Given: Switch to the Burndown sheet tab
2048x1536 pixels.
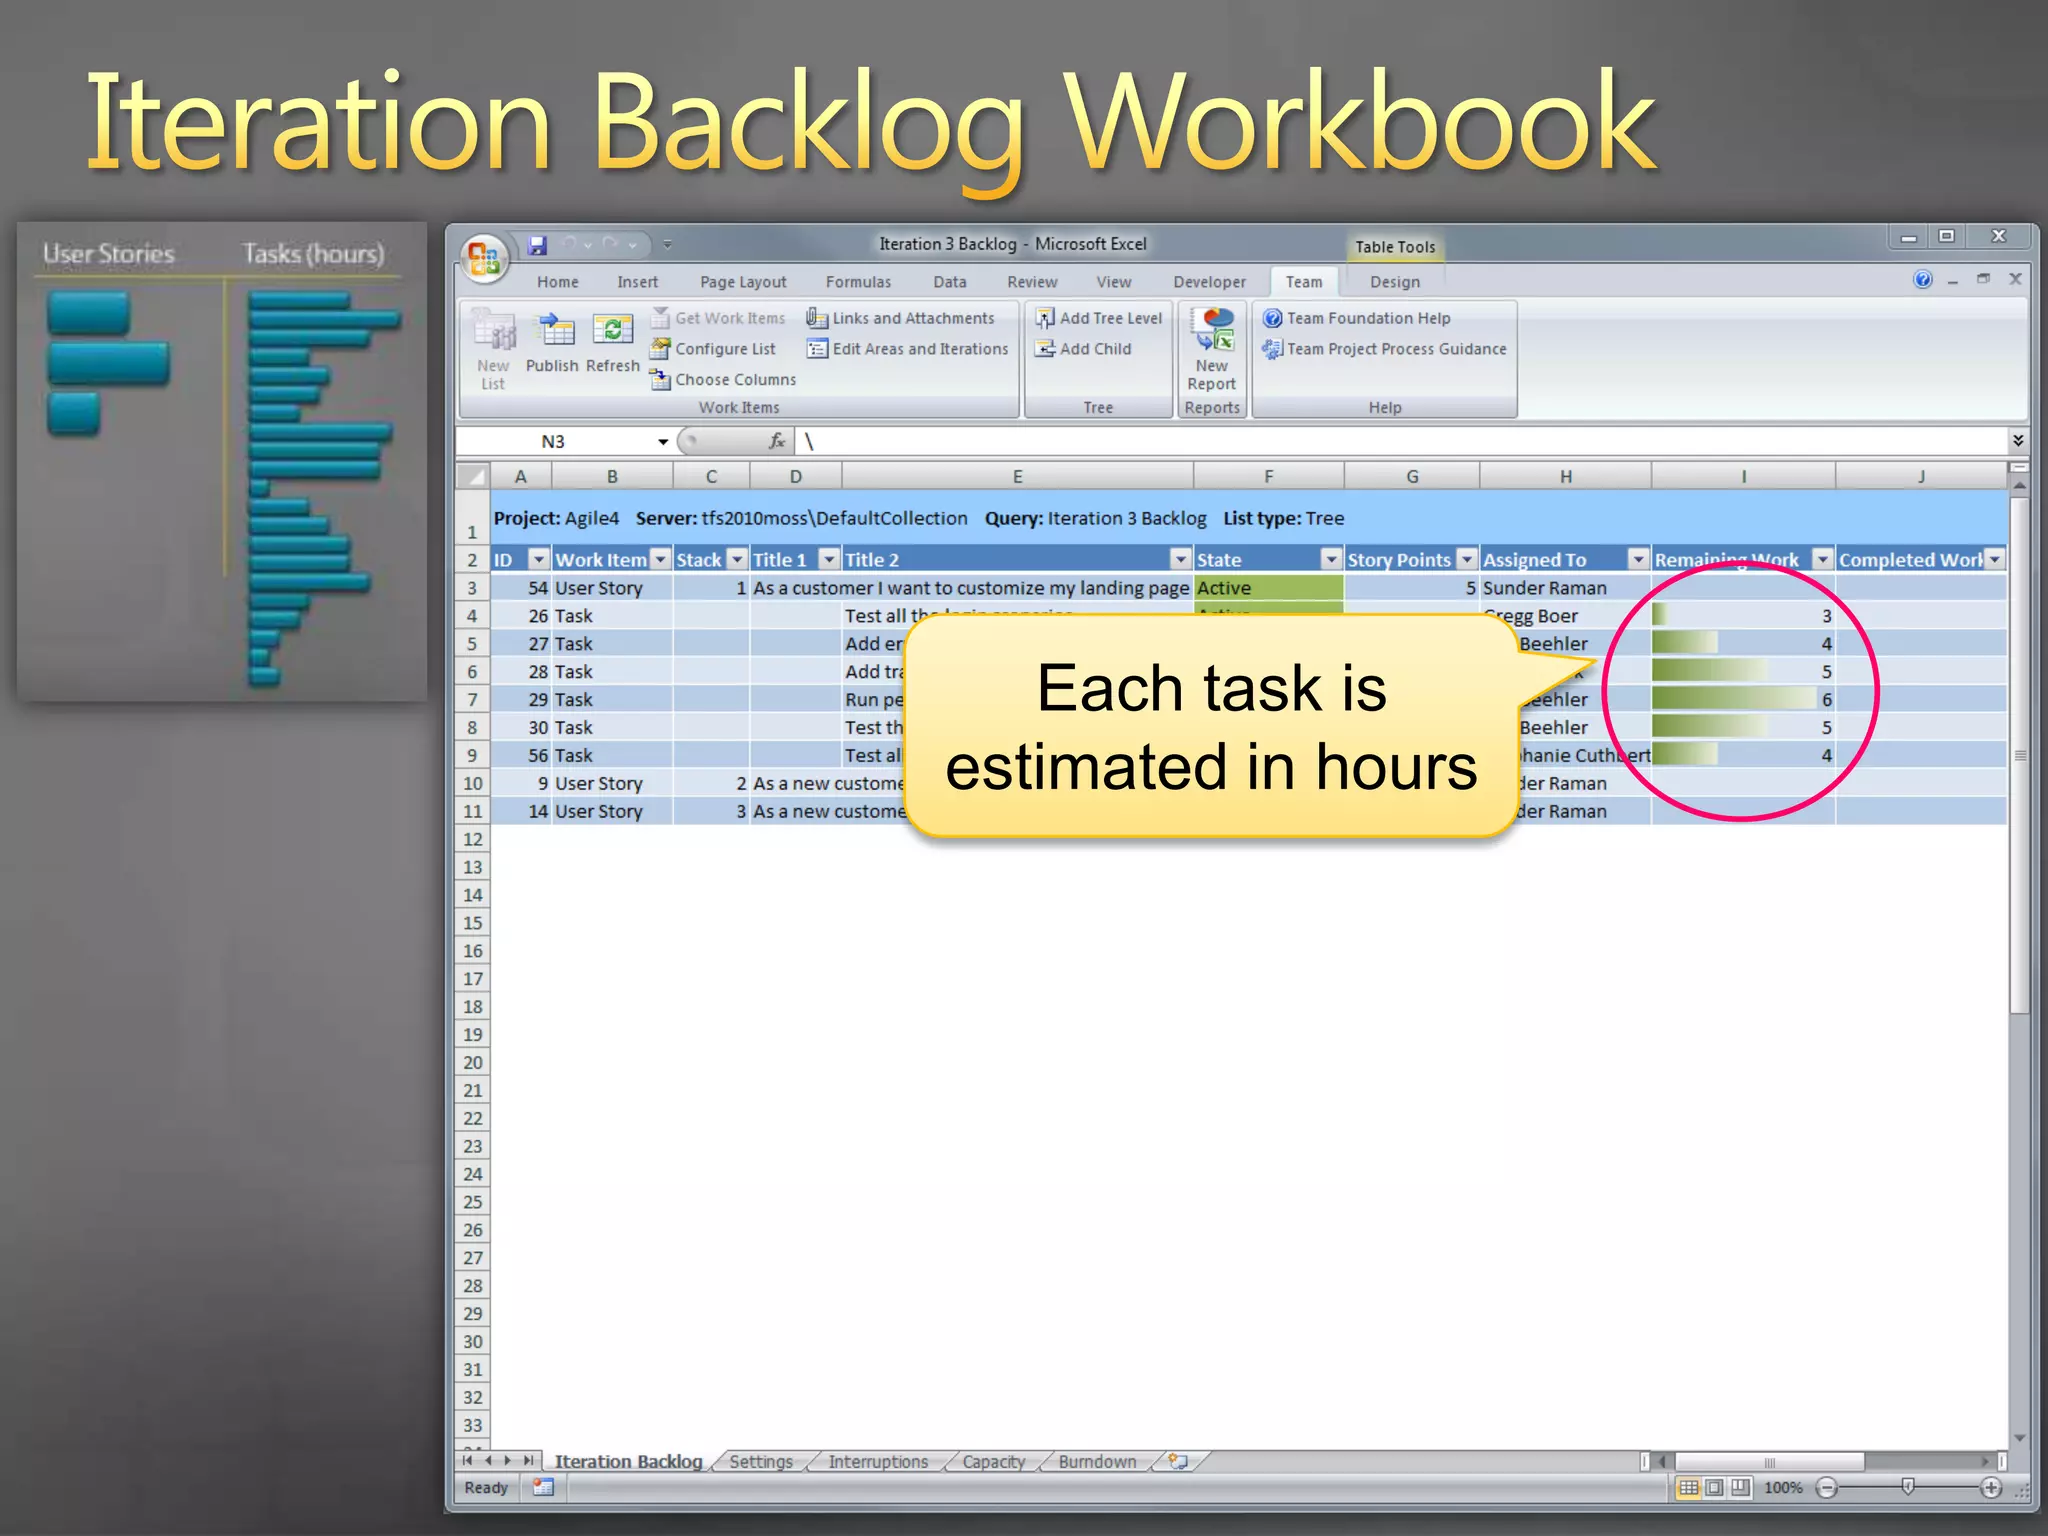Looking at the screenshot, I should click(1097, 1462).
